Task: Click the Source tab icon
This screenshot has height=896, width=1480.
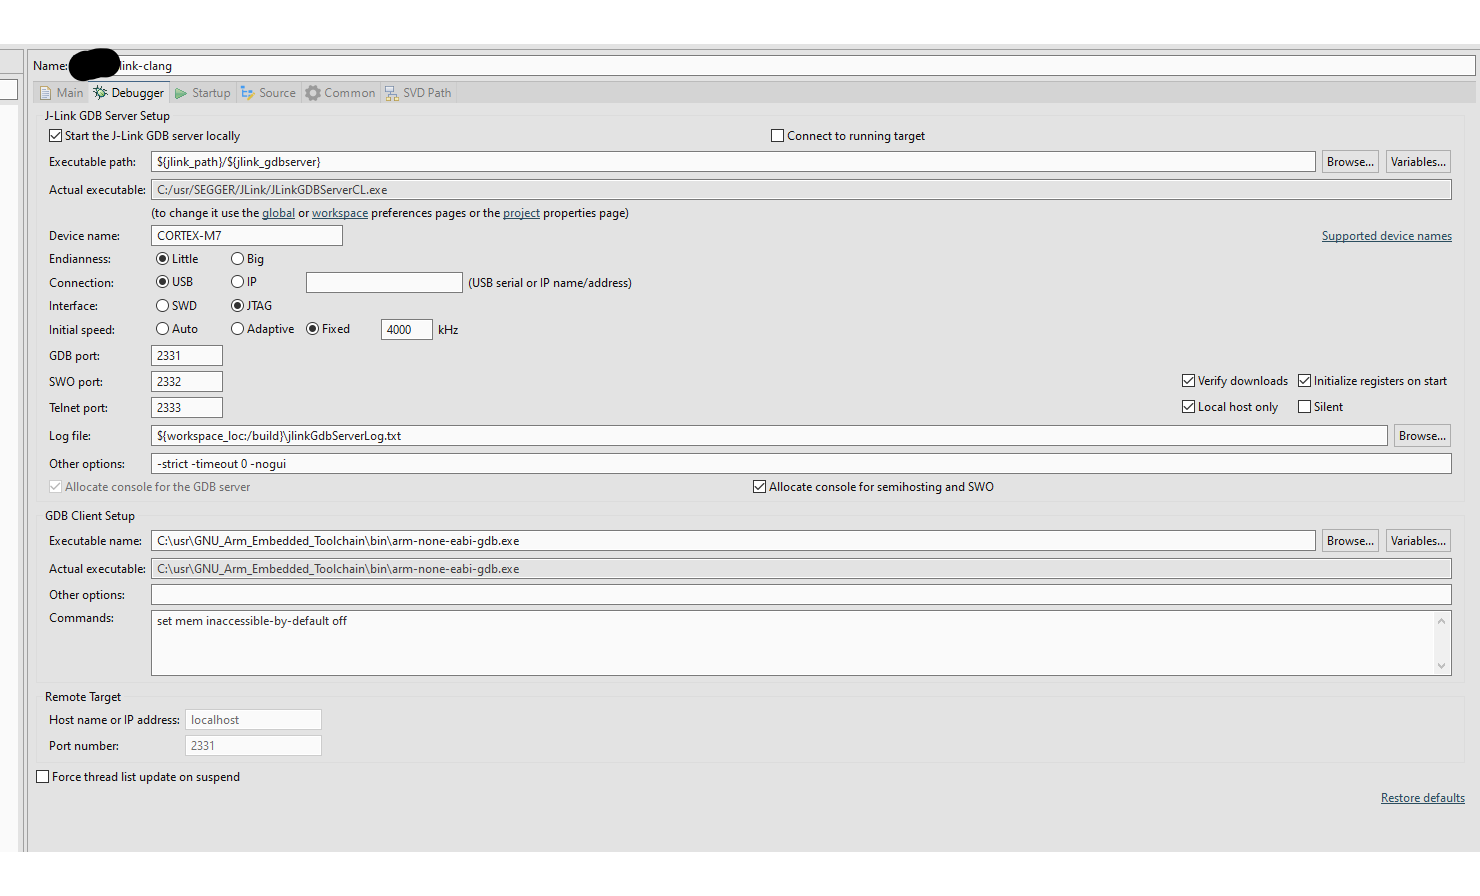Action: point(245,91)
